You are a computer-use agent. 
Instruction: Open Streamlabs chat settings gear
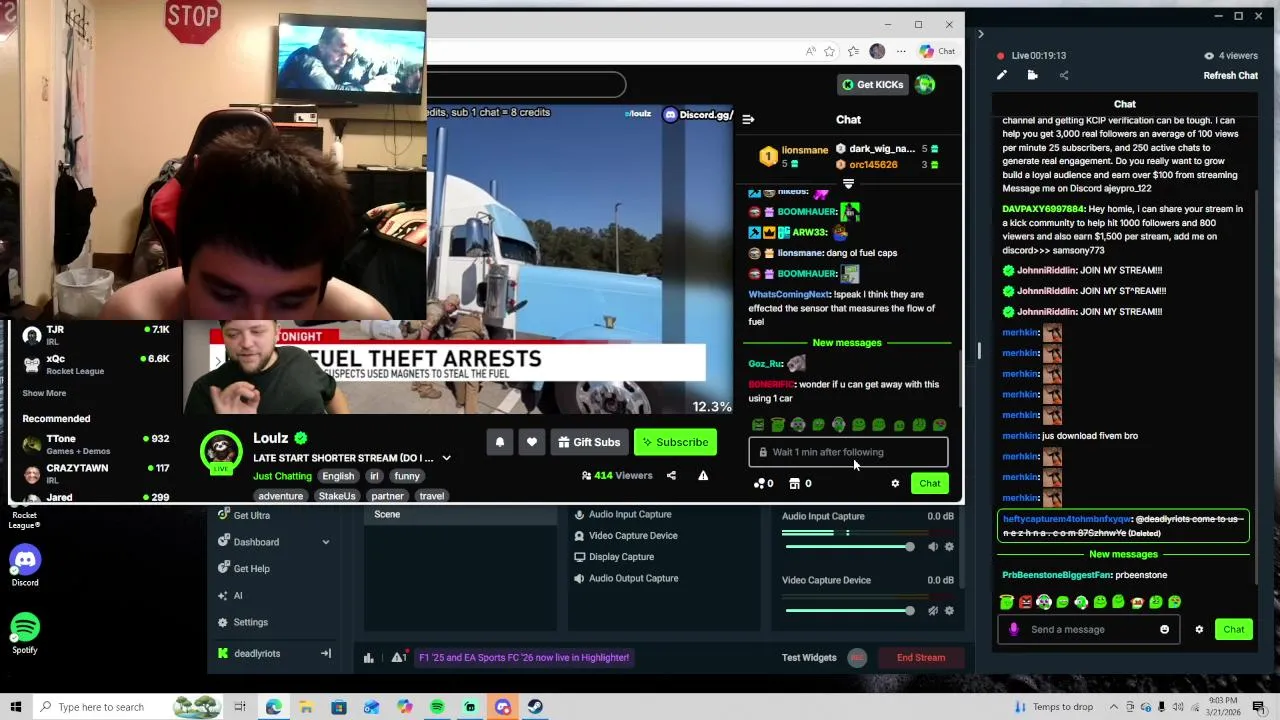(1199, 630)
